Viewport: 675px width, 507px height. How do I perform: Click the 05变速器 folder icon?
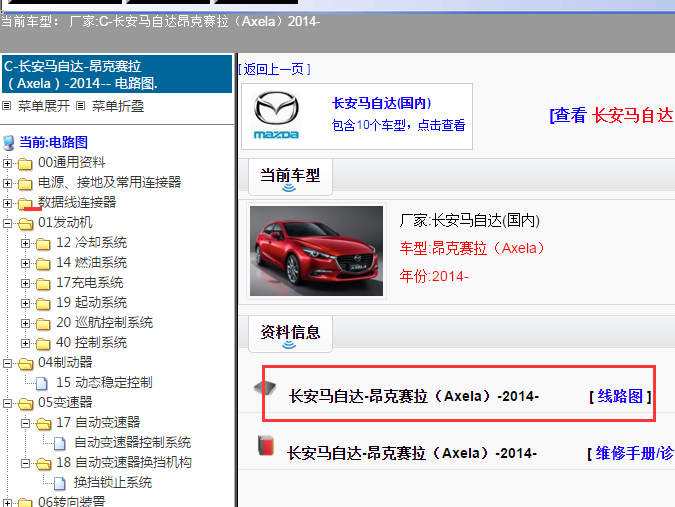pyautogui.click(x=25, y=404)
